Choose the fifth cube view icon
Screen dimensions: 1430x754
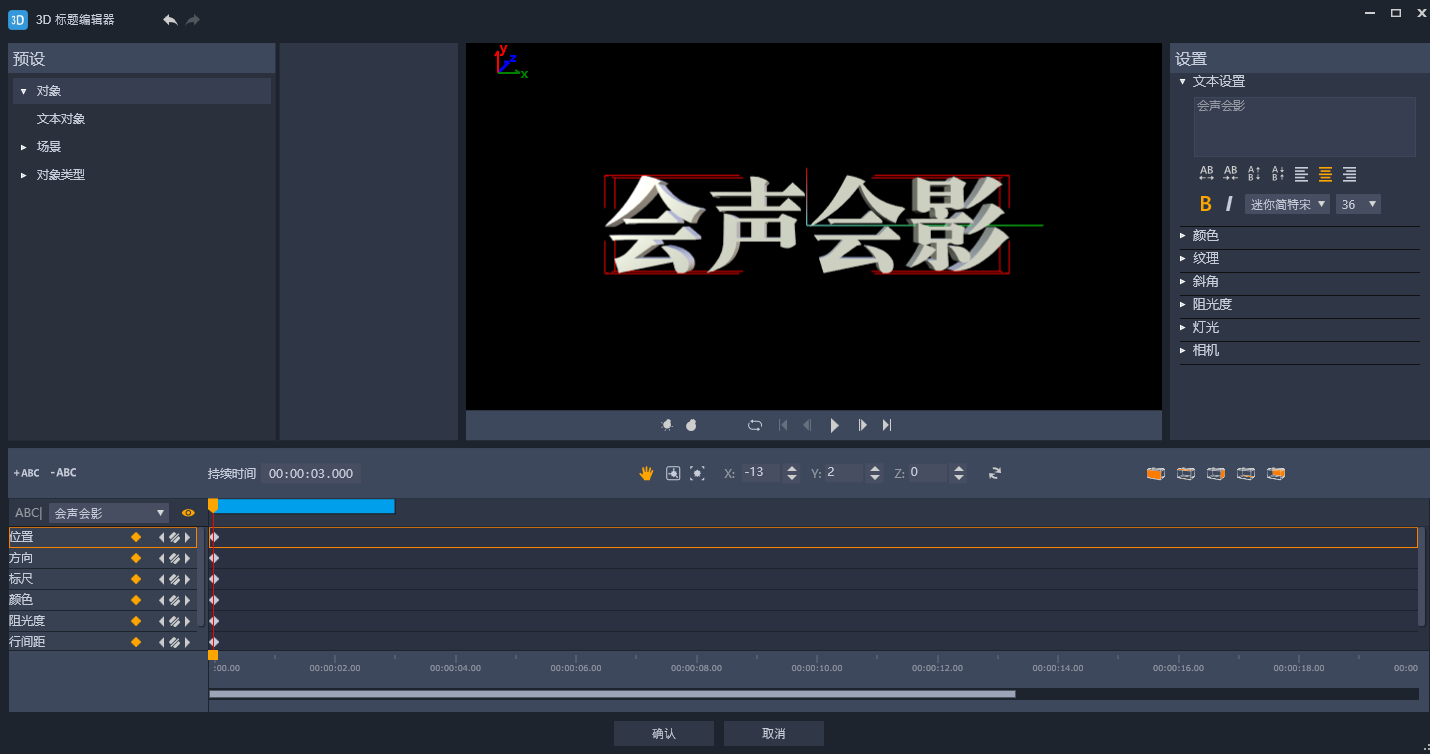(1276, 473)
